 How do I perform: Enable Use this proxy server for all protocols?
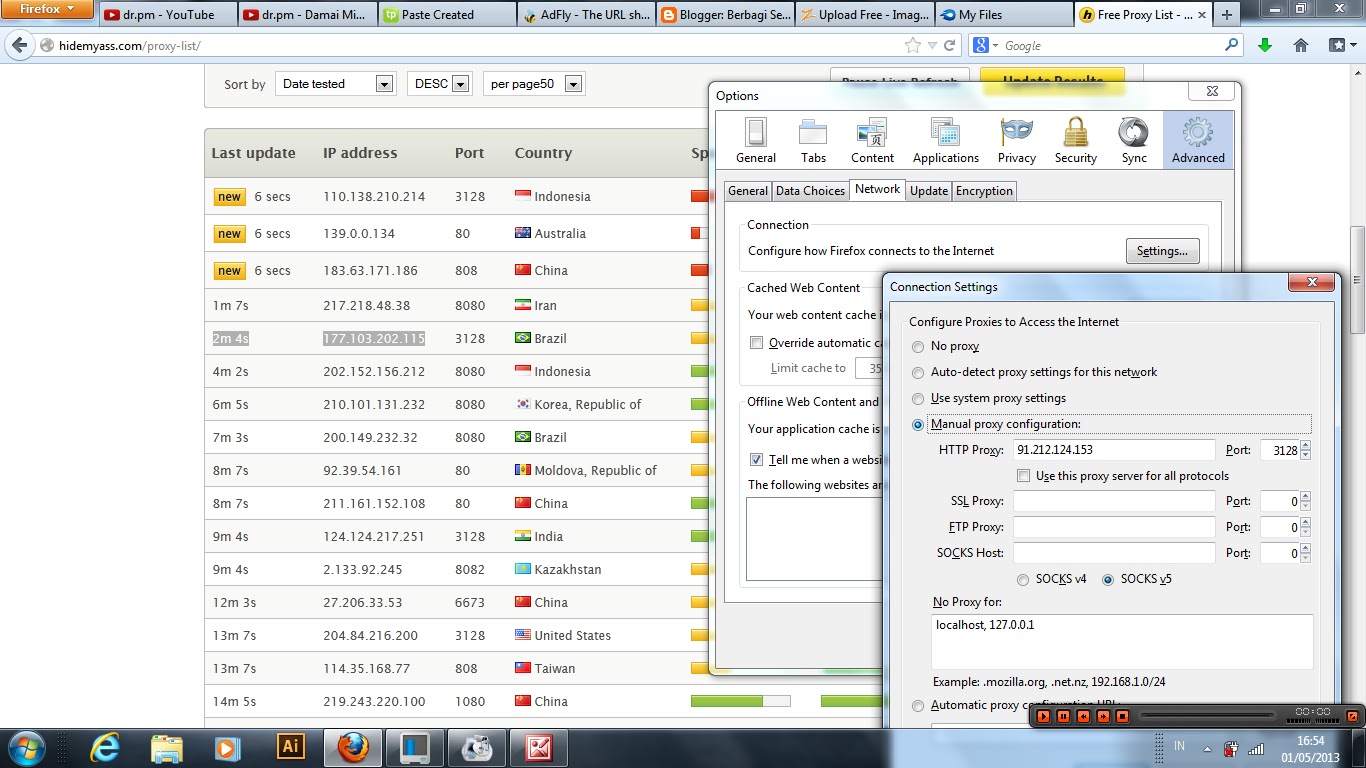pyautogui.click(x=1023, y=476)
